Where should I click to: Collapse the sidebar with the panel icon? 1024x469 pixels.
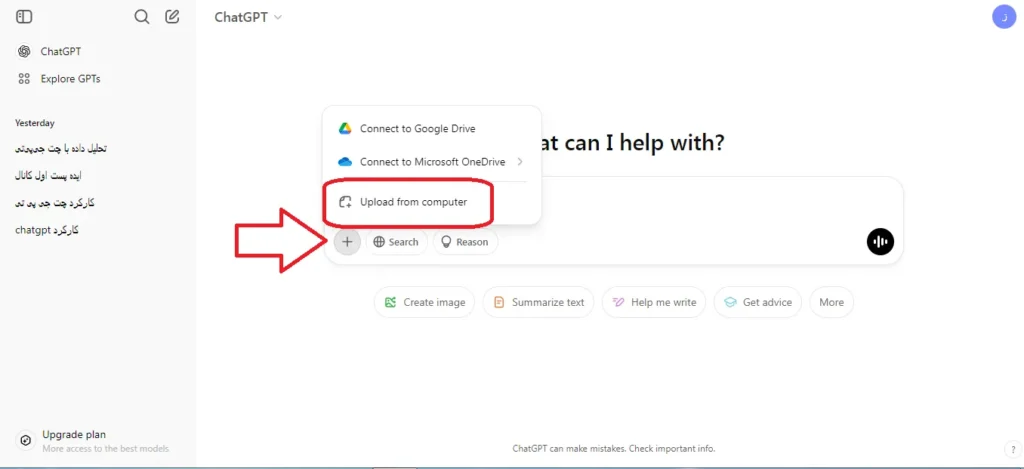point(24,17)
